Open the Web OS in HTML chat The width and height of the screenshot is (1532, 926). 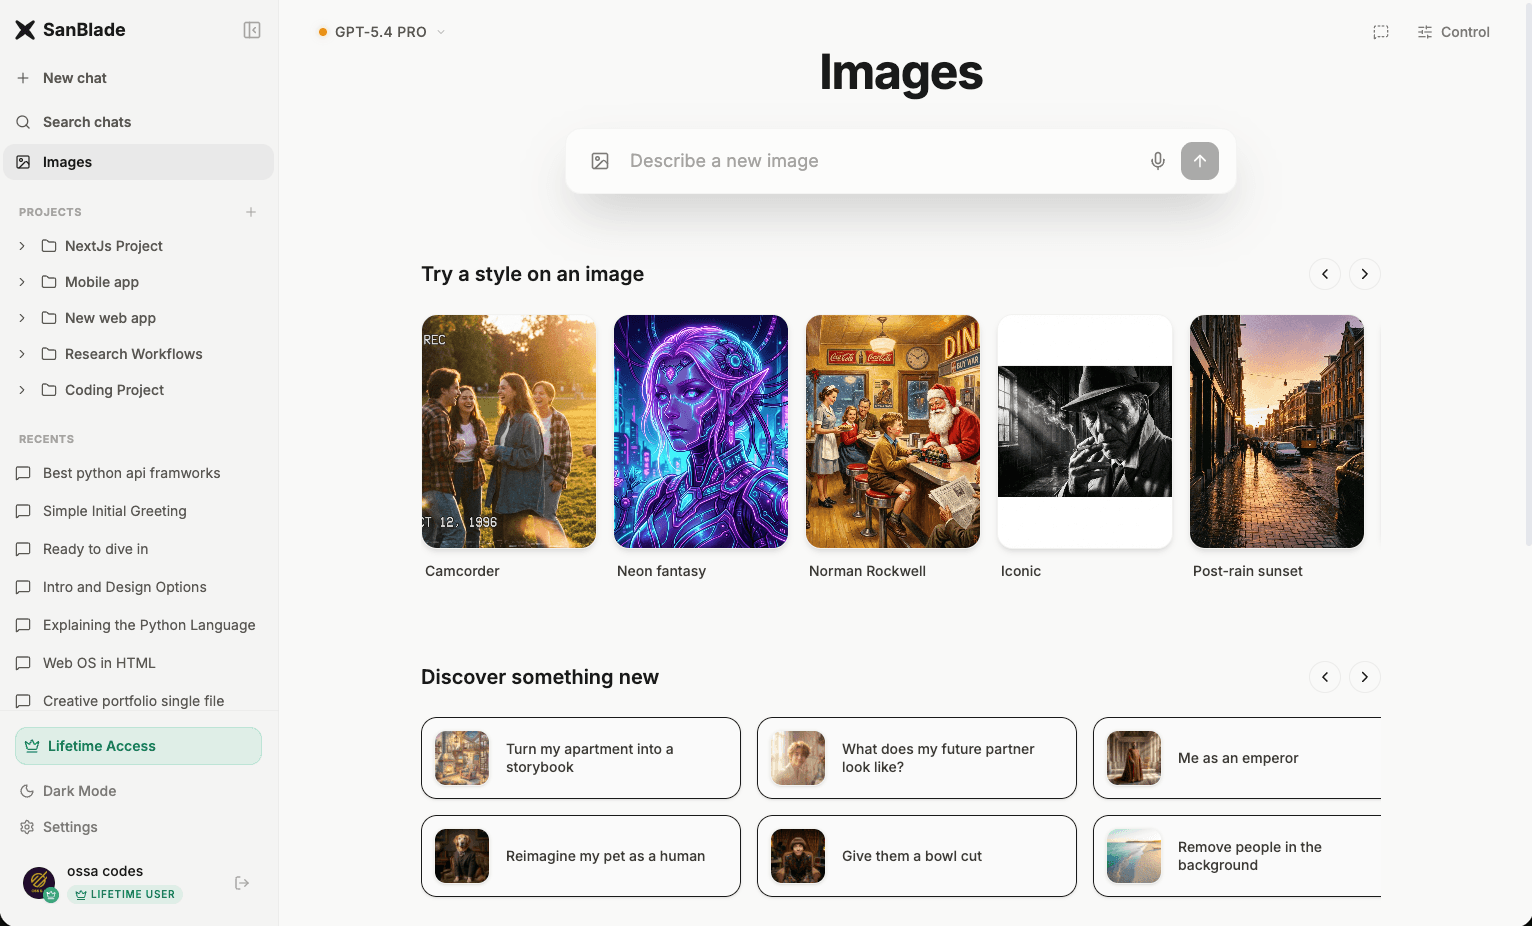point(99,662)
